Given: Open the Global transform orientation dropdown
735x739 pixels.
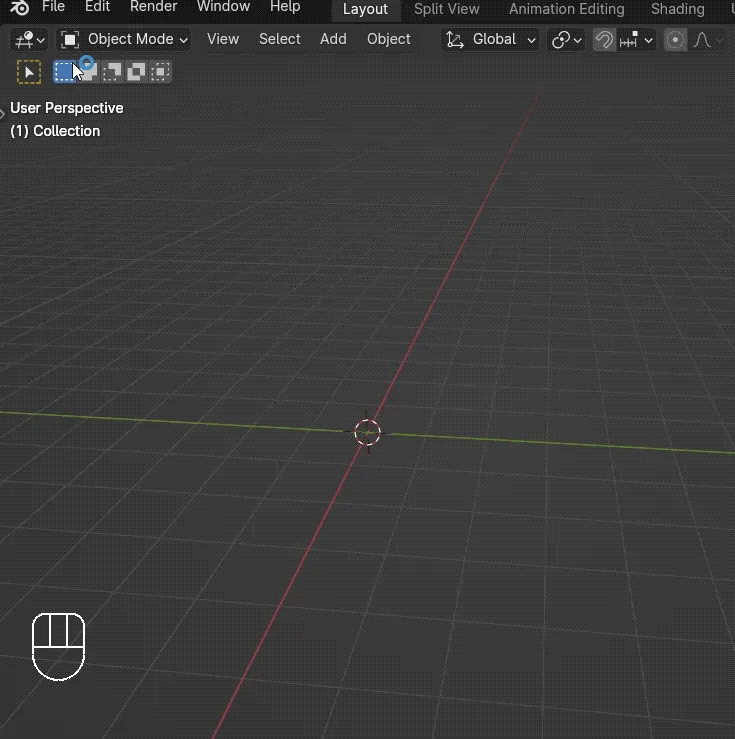Looking at the screenshot, I should 490,40.
